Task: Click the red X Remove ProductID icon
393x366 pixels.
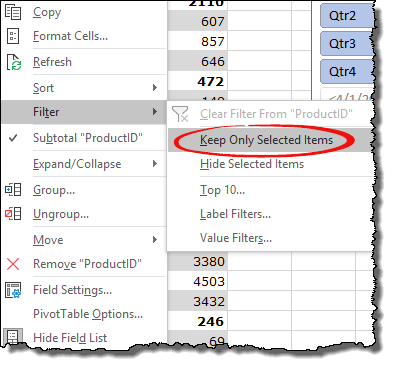Action: [x=13, y=264]
